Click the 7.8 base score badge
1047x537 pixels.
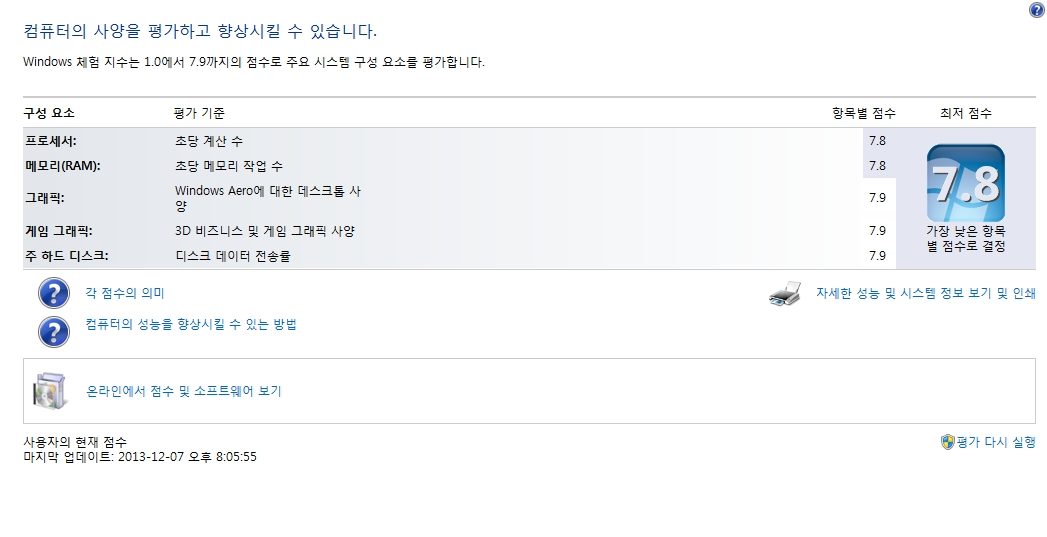click(x=966, y=184)
